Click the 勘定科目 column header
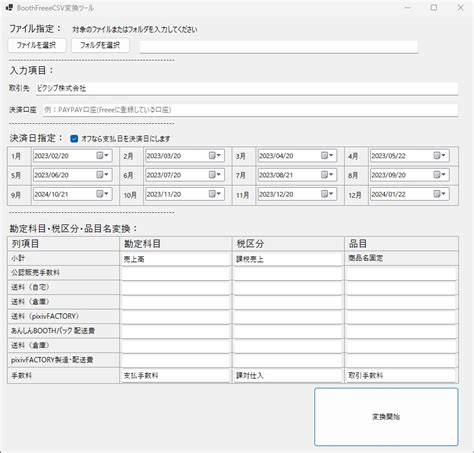 142,244
